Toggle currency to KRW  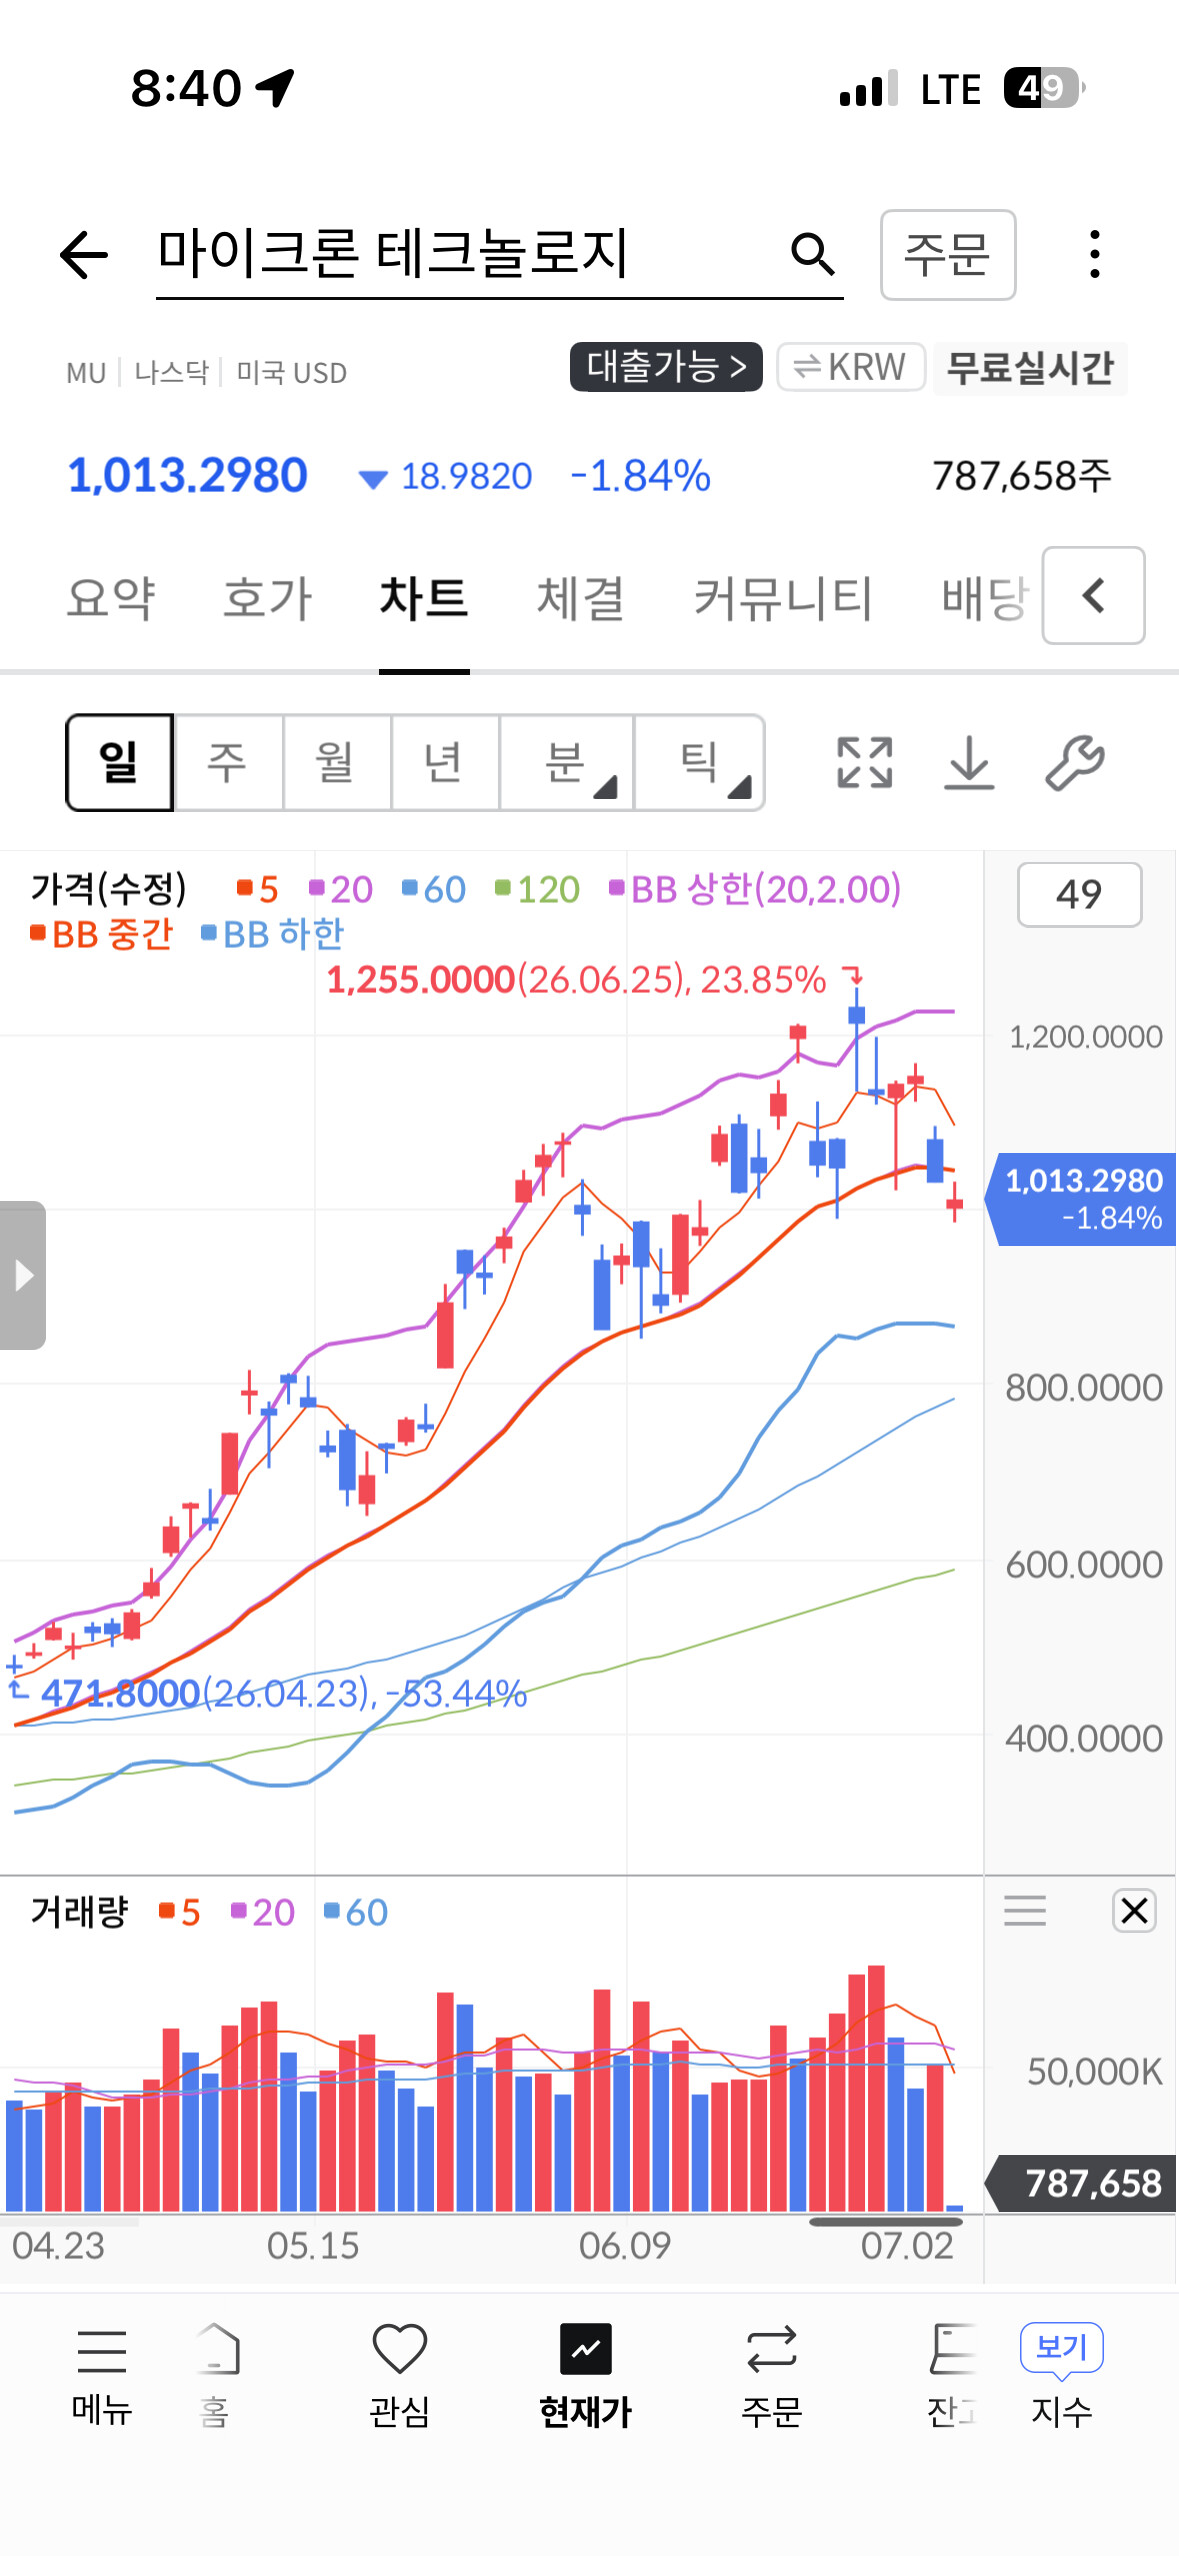[851, 367]
